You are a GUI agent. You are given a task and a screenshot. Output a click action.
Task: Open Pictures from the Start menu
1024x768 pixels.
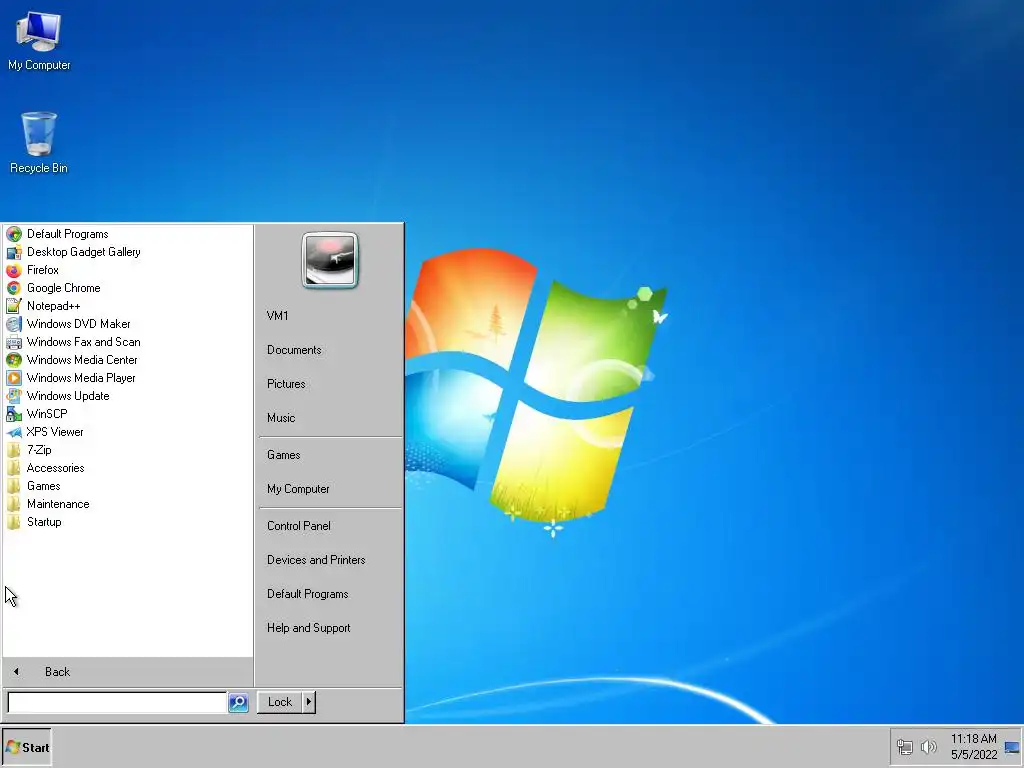(330, 384)
